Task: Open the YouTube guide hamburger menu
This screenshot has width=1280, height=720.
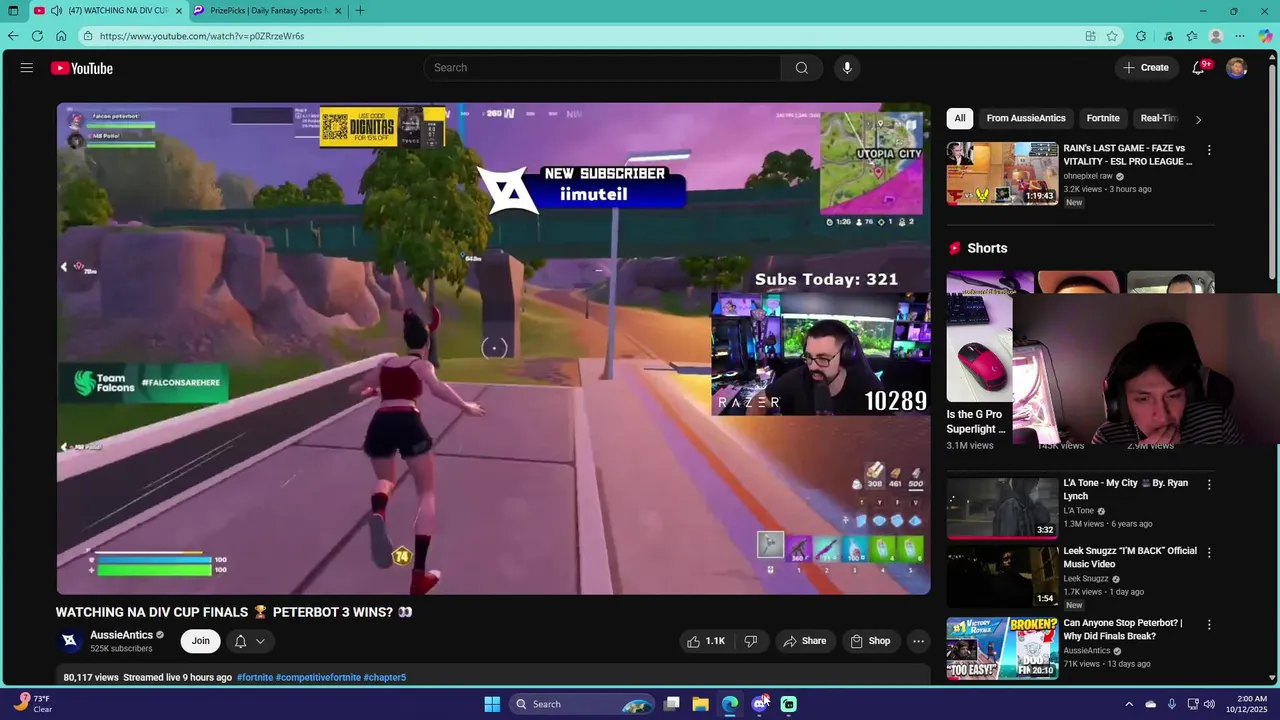Action: 26,68
